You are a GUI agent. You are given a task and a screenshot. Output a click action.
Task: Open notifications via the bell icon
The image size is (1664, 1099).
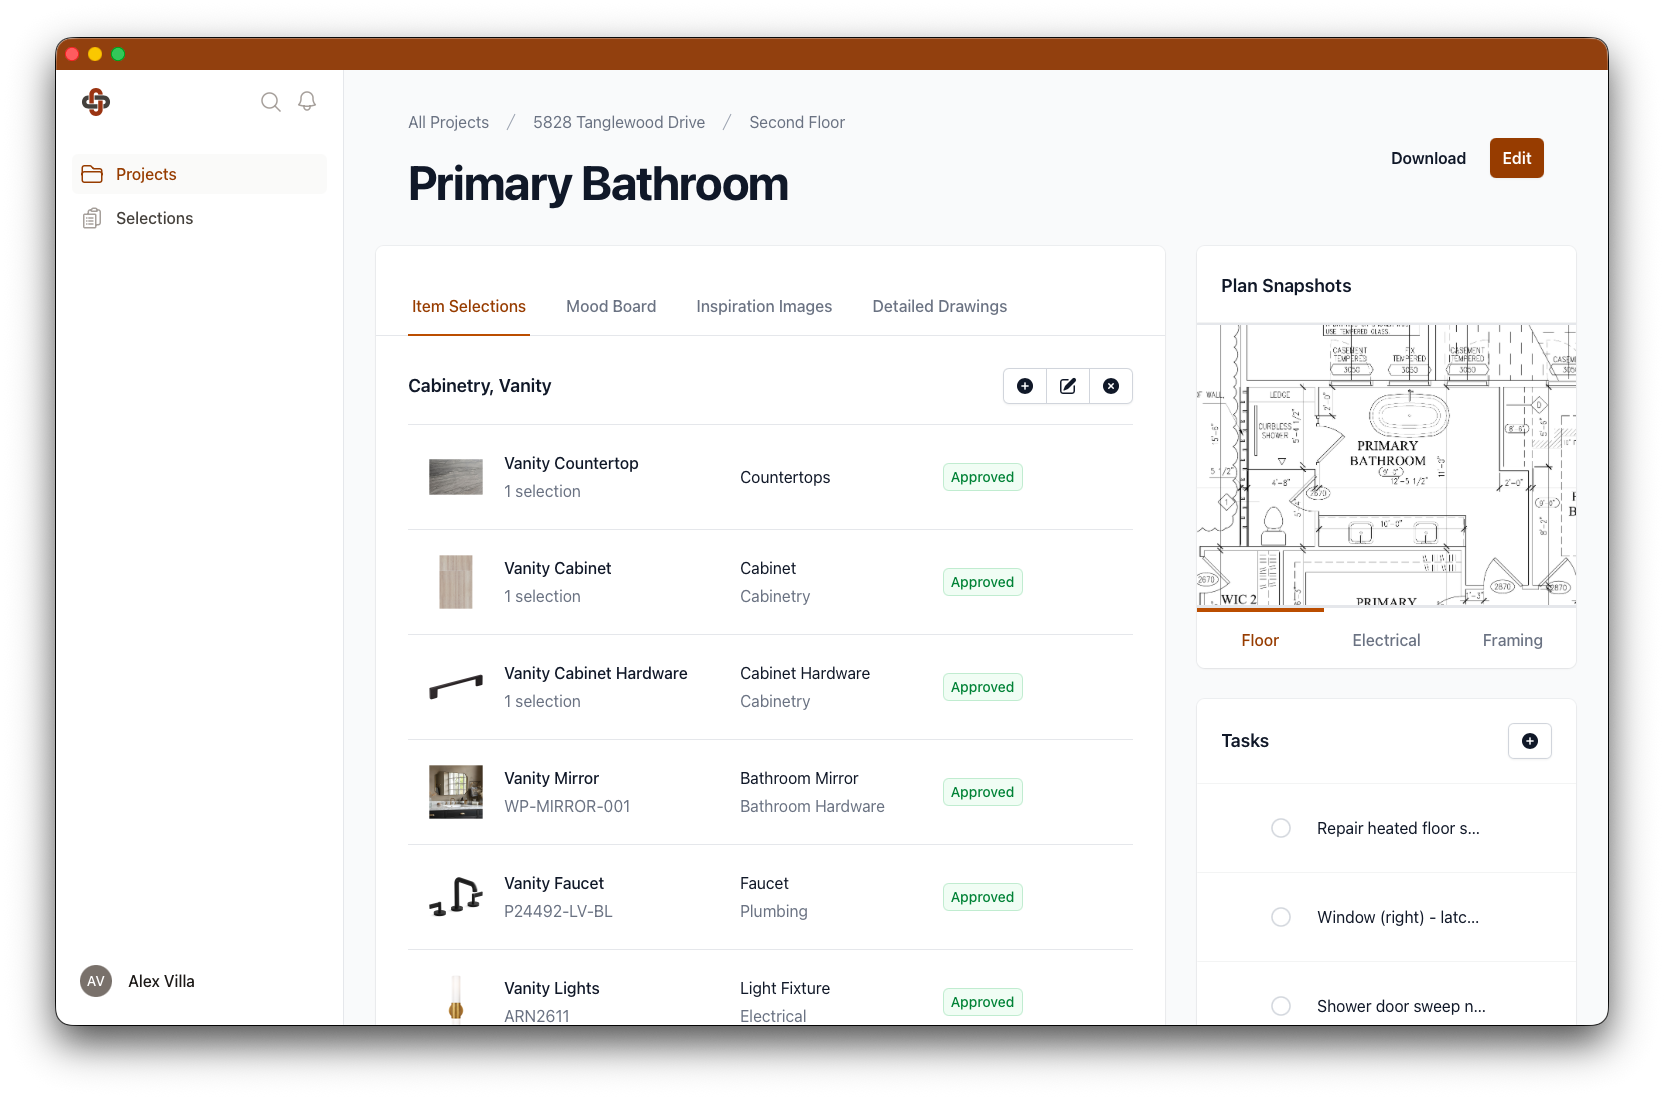pyautogui.click(x=307, y=101)
